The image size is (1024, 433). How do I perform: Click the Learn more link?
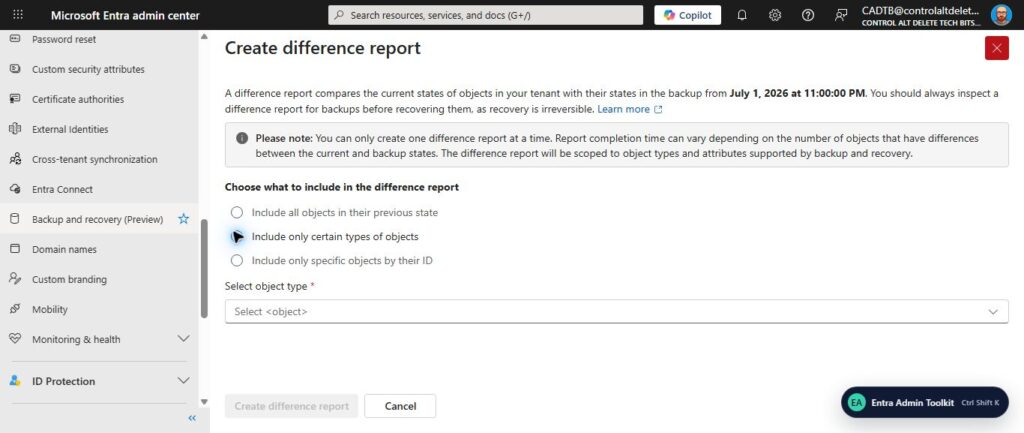pyautogui.click(x=623, y=110)
